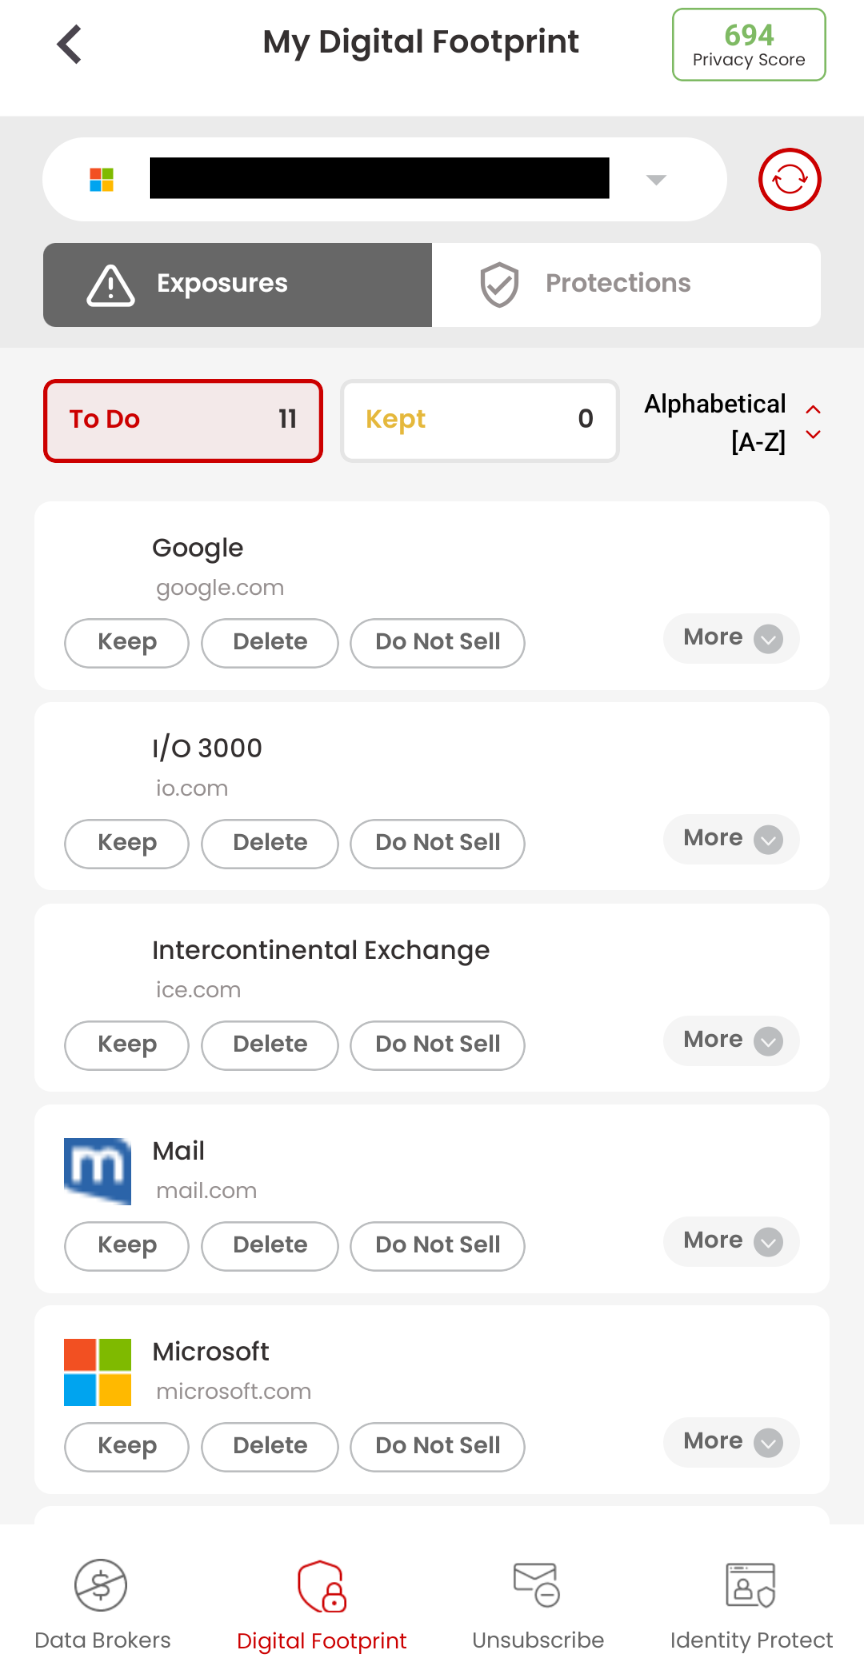Click Delete for Intercontinental Exchange
The image size is (864, 1667).
(x=270, y=1045)
